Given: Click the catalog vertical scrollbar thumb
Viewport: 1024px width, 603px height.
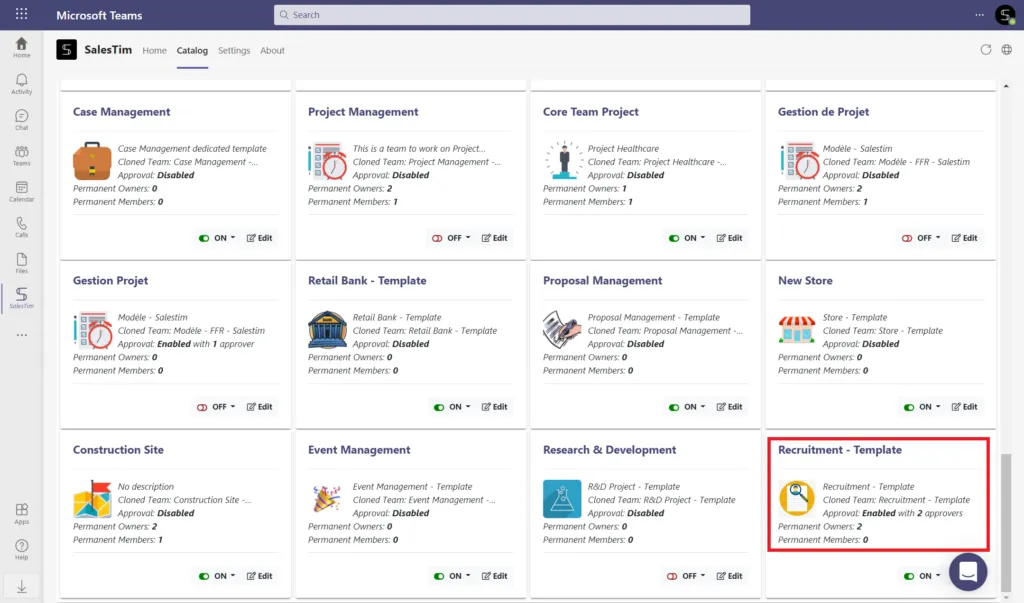Looking at the screenshot, I should (1006, 523).
